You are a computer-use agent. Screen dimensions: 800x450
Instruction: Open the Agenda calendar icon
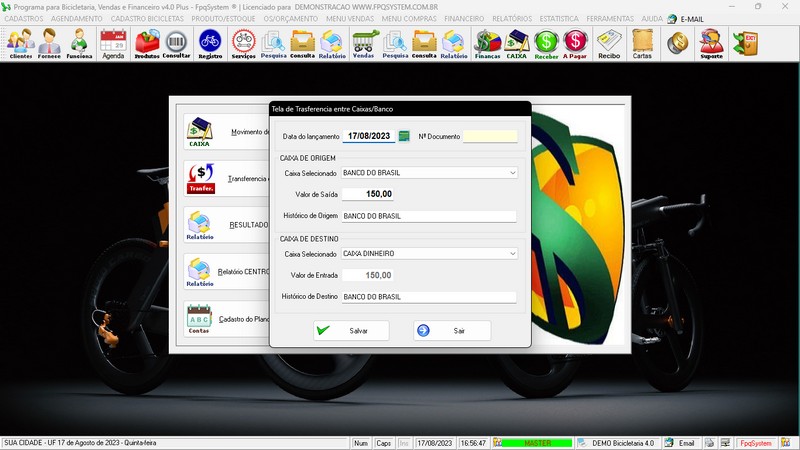113,43
